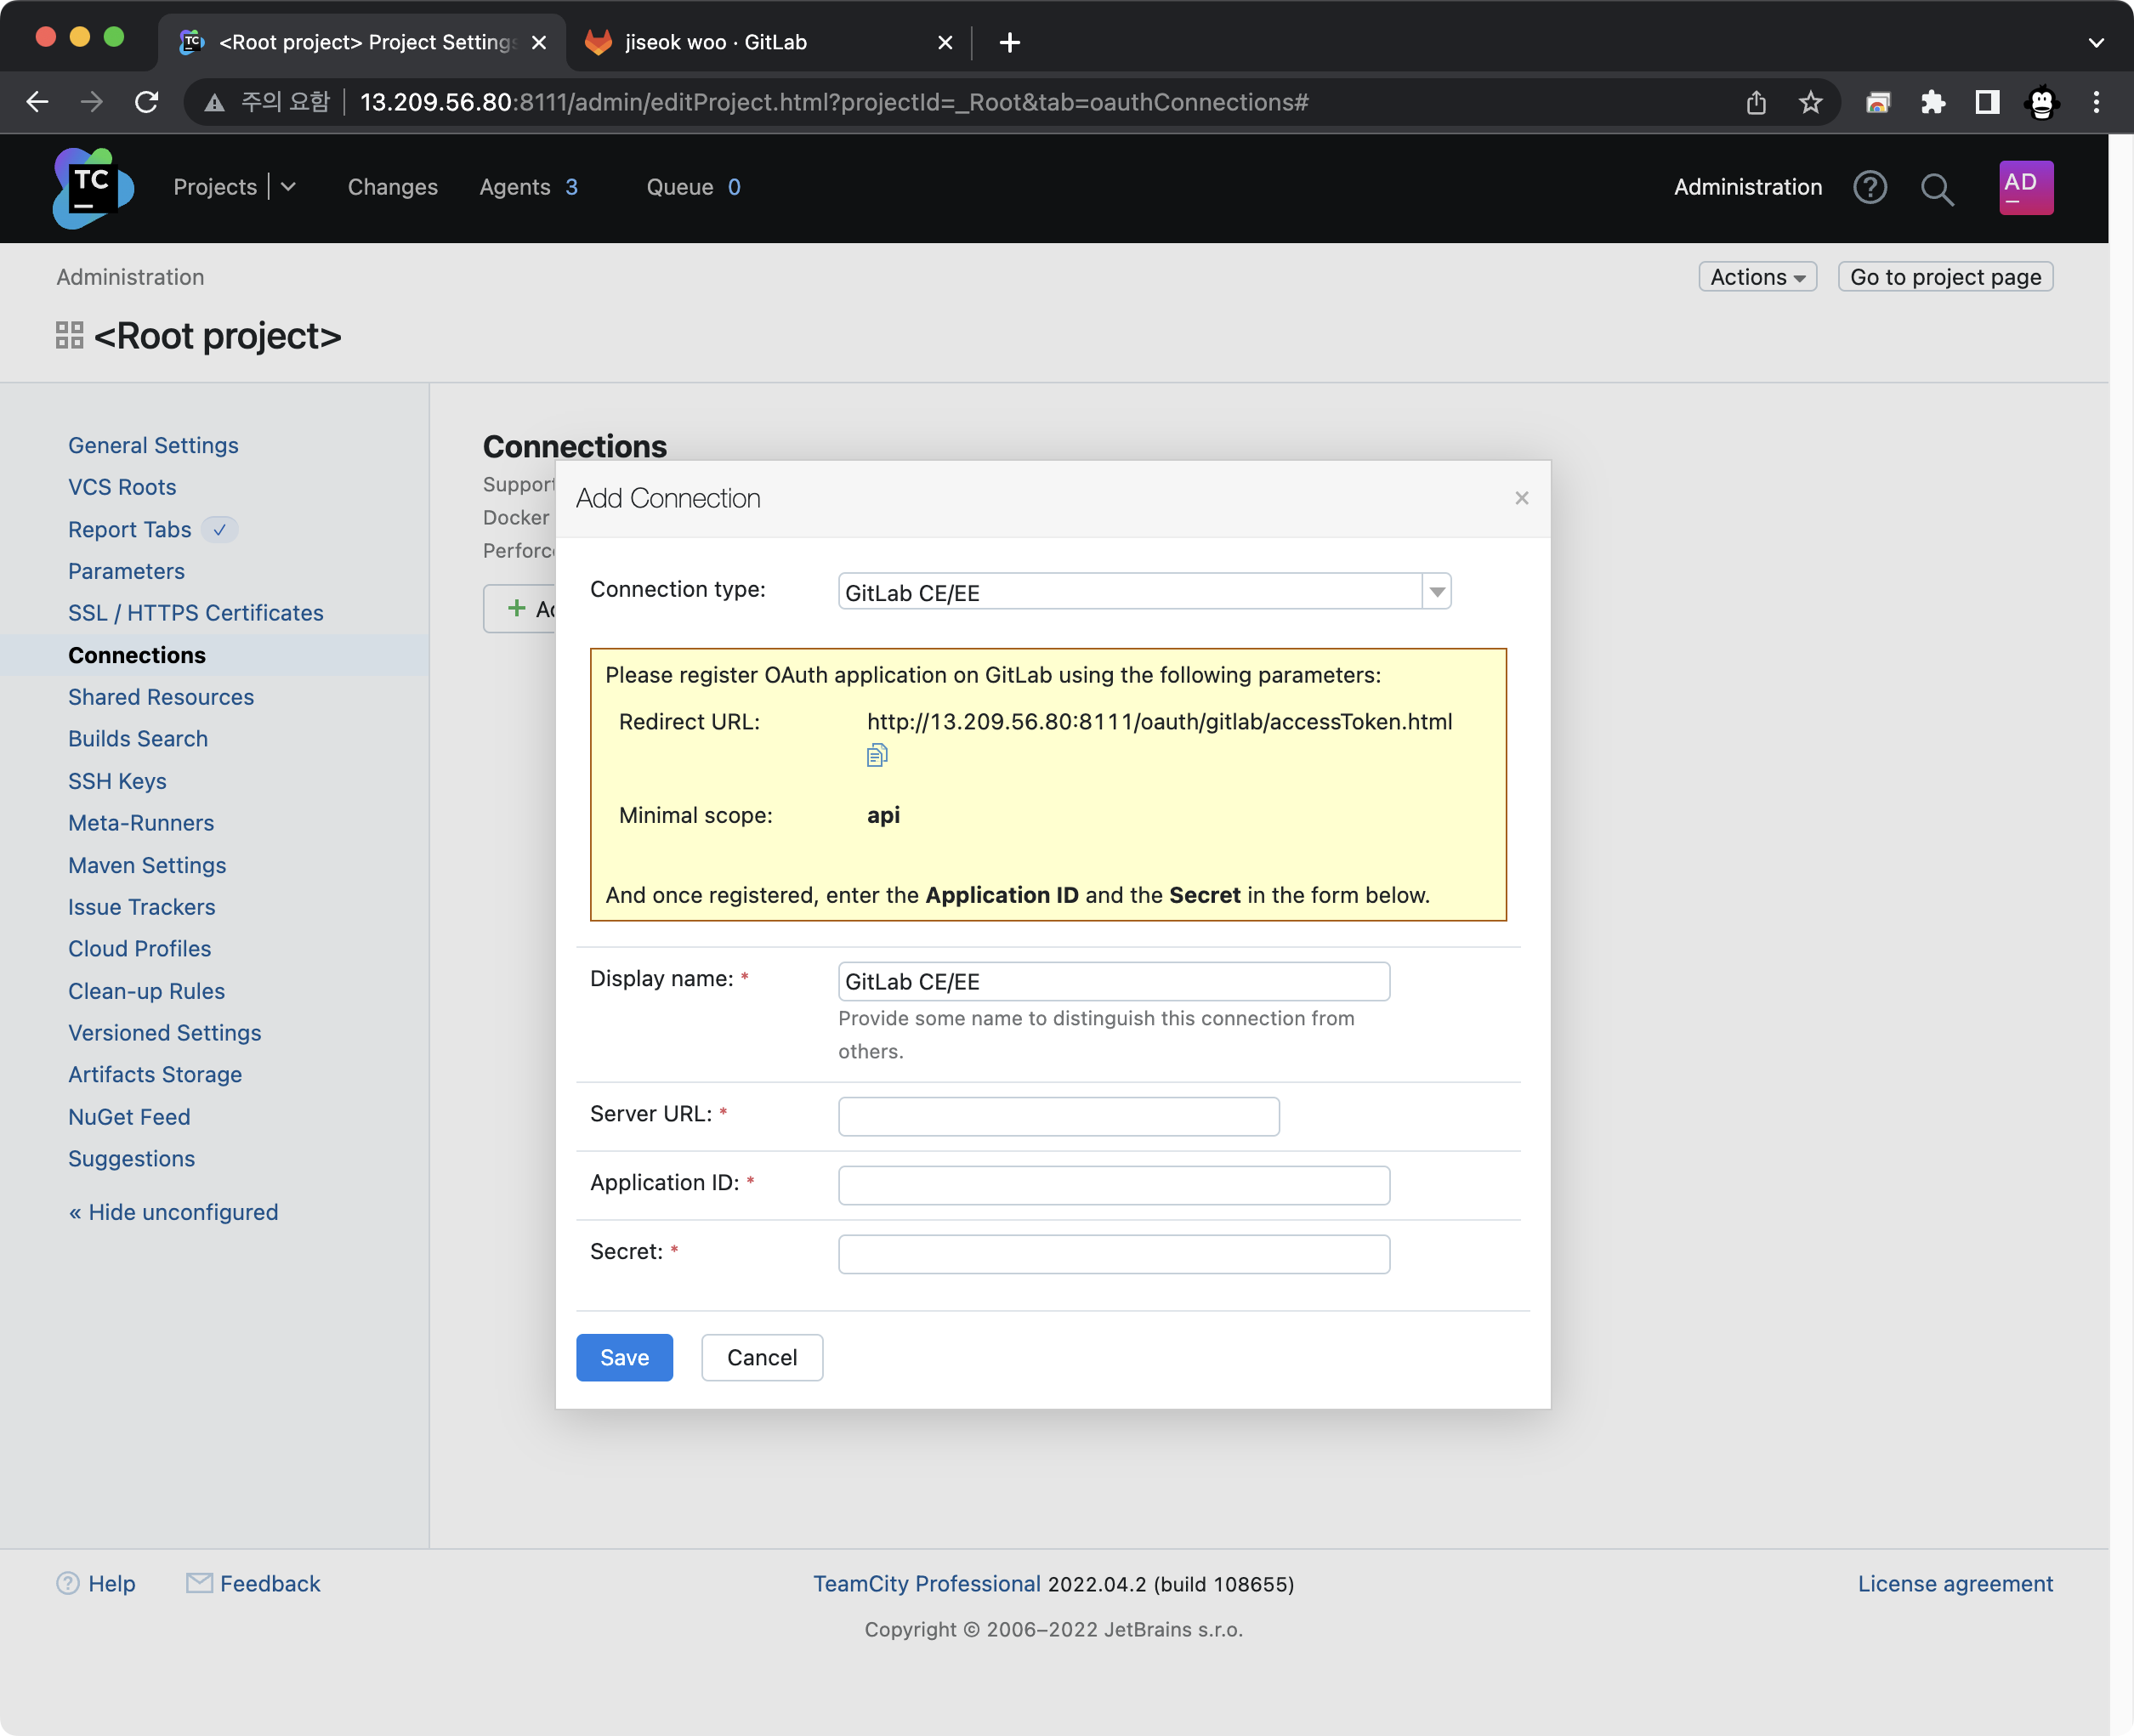Open SSL / HTTPS Certificates

[196, 613]
